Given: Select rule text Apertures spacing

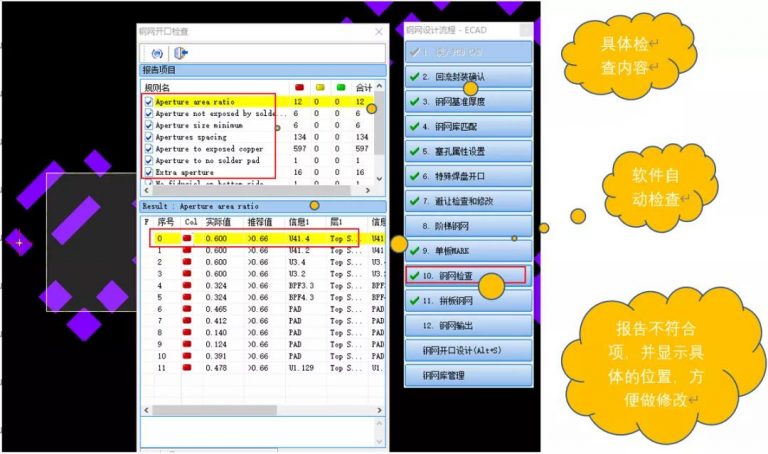Looking at the screenshot, I should 191,137.
